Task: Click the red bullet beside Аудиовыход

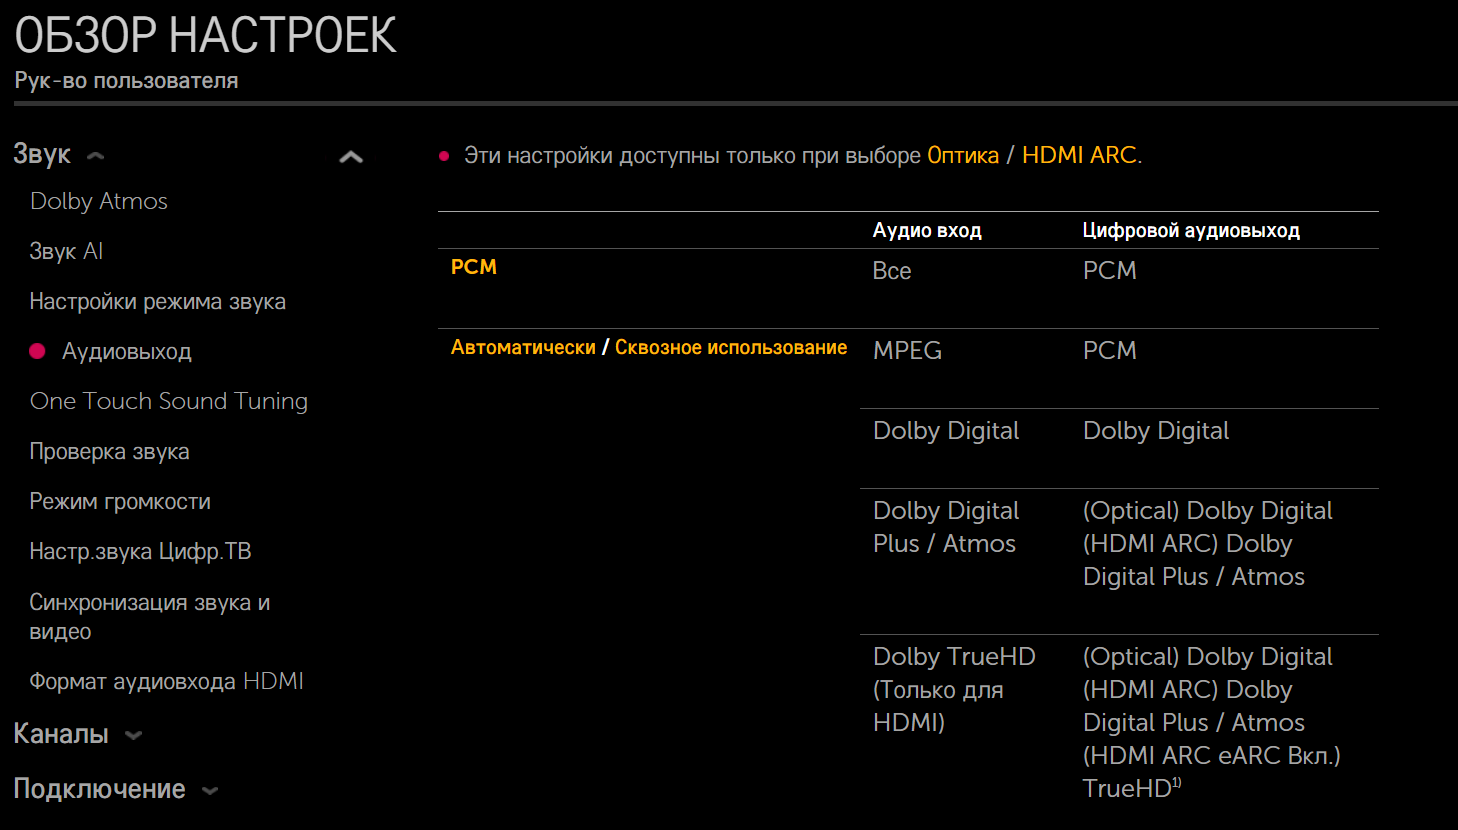Action: pyautogui.click(x=38, y=351)
